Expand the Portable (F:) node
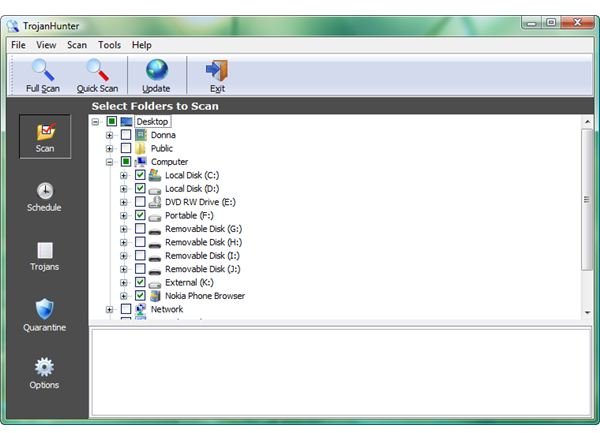 click(x=124, y=216)
